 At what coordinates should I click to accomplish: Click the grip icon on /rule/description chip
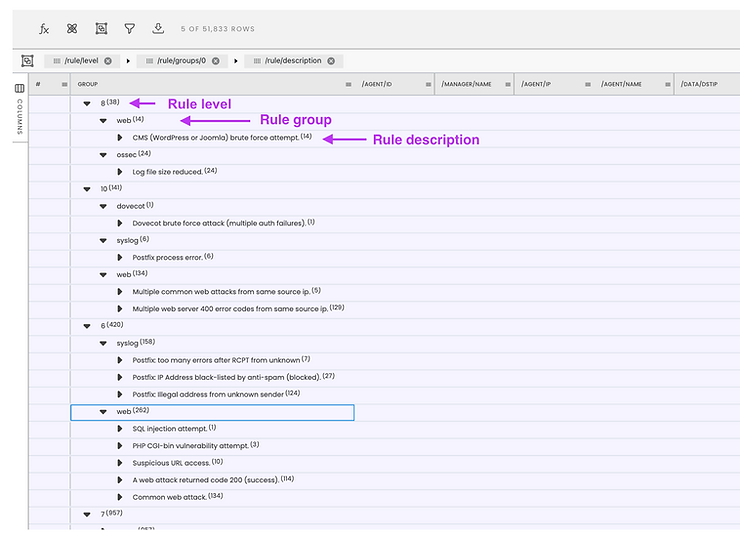257,61
